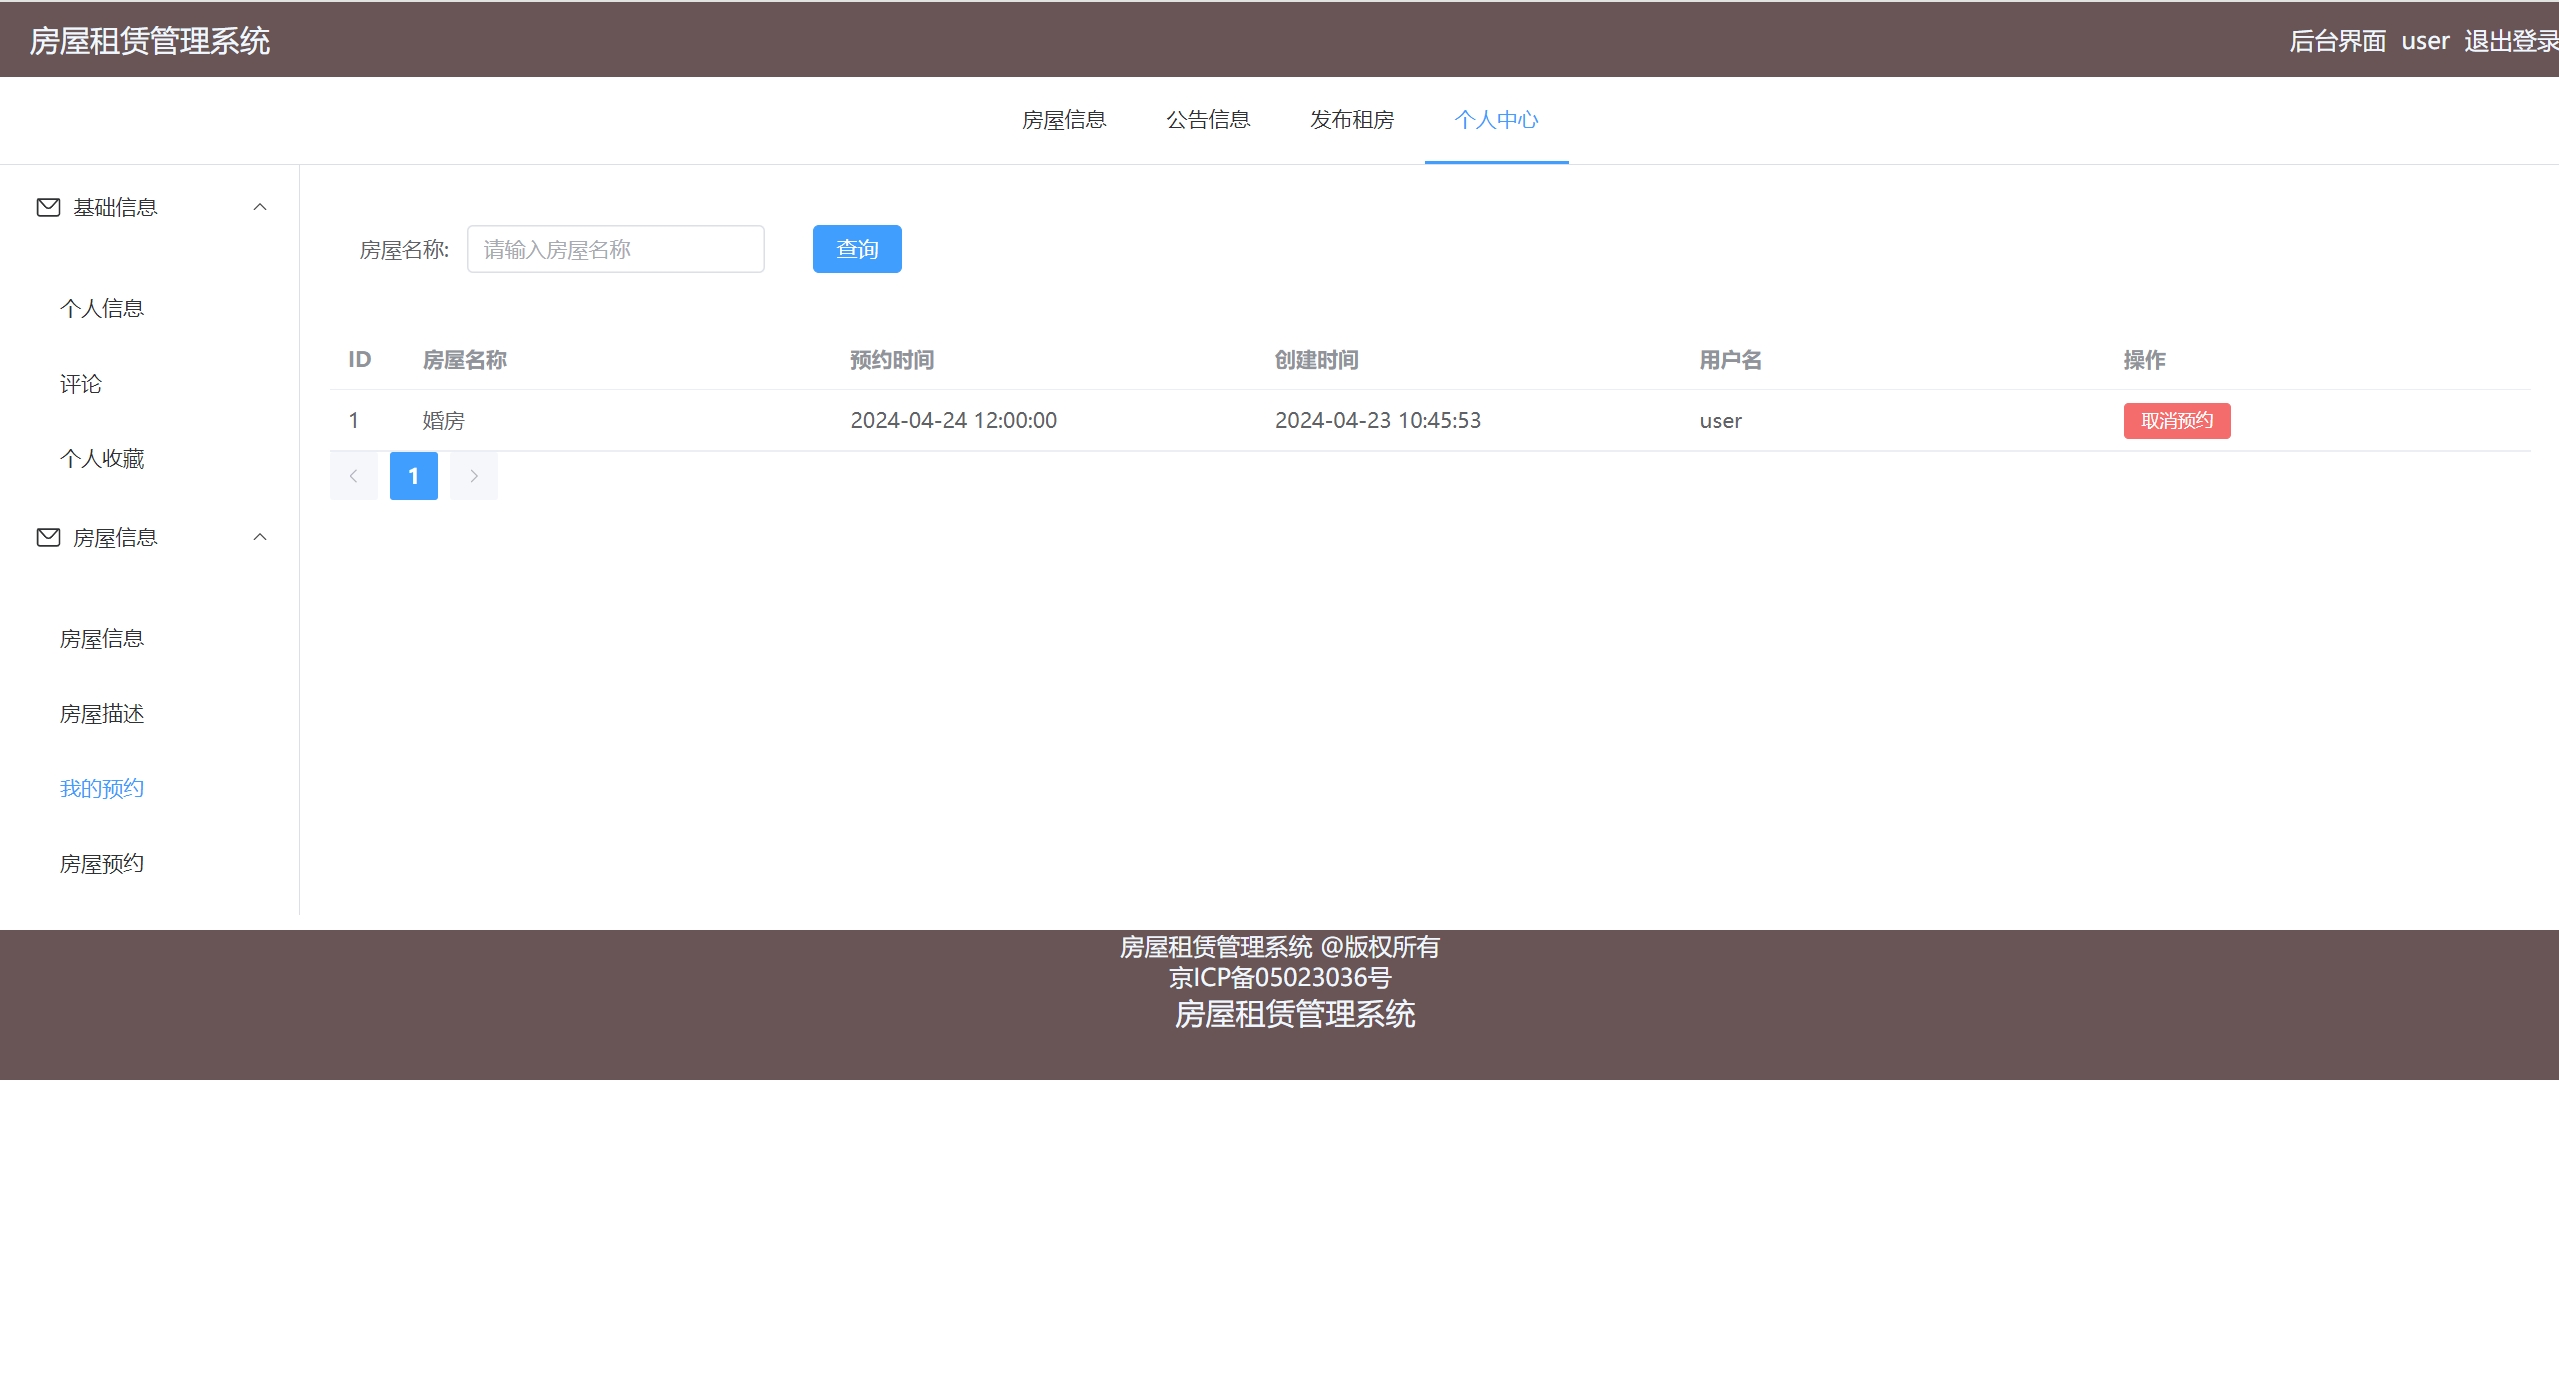Image resolution: width=2559 pixels, height=1399 pixels.
Task: Click the envelope icon beside the sidebar 房屋信息 group
Action: 48,538
